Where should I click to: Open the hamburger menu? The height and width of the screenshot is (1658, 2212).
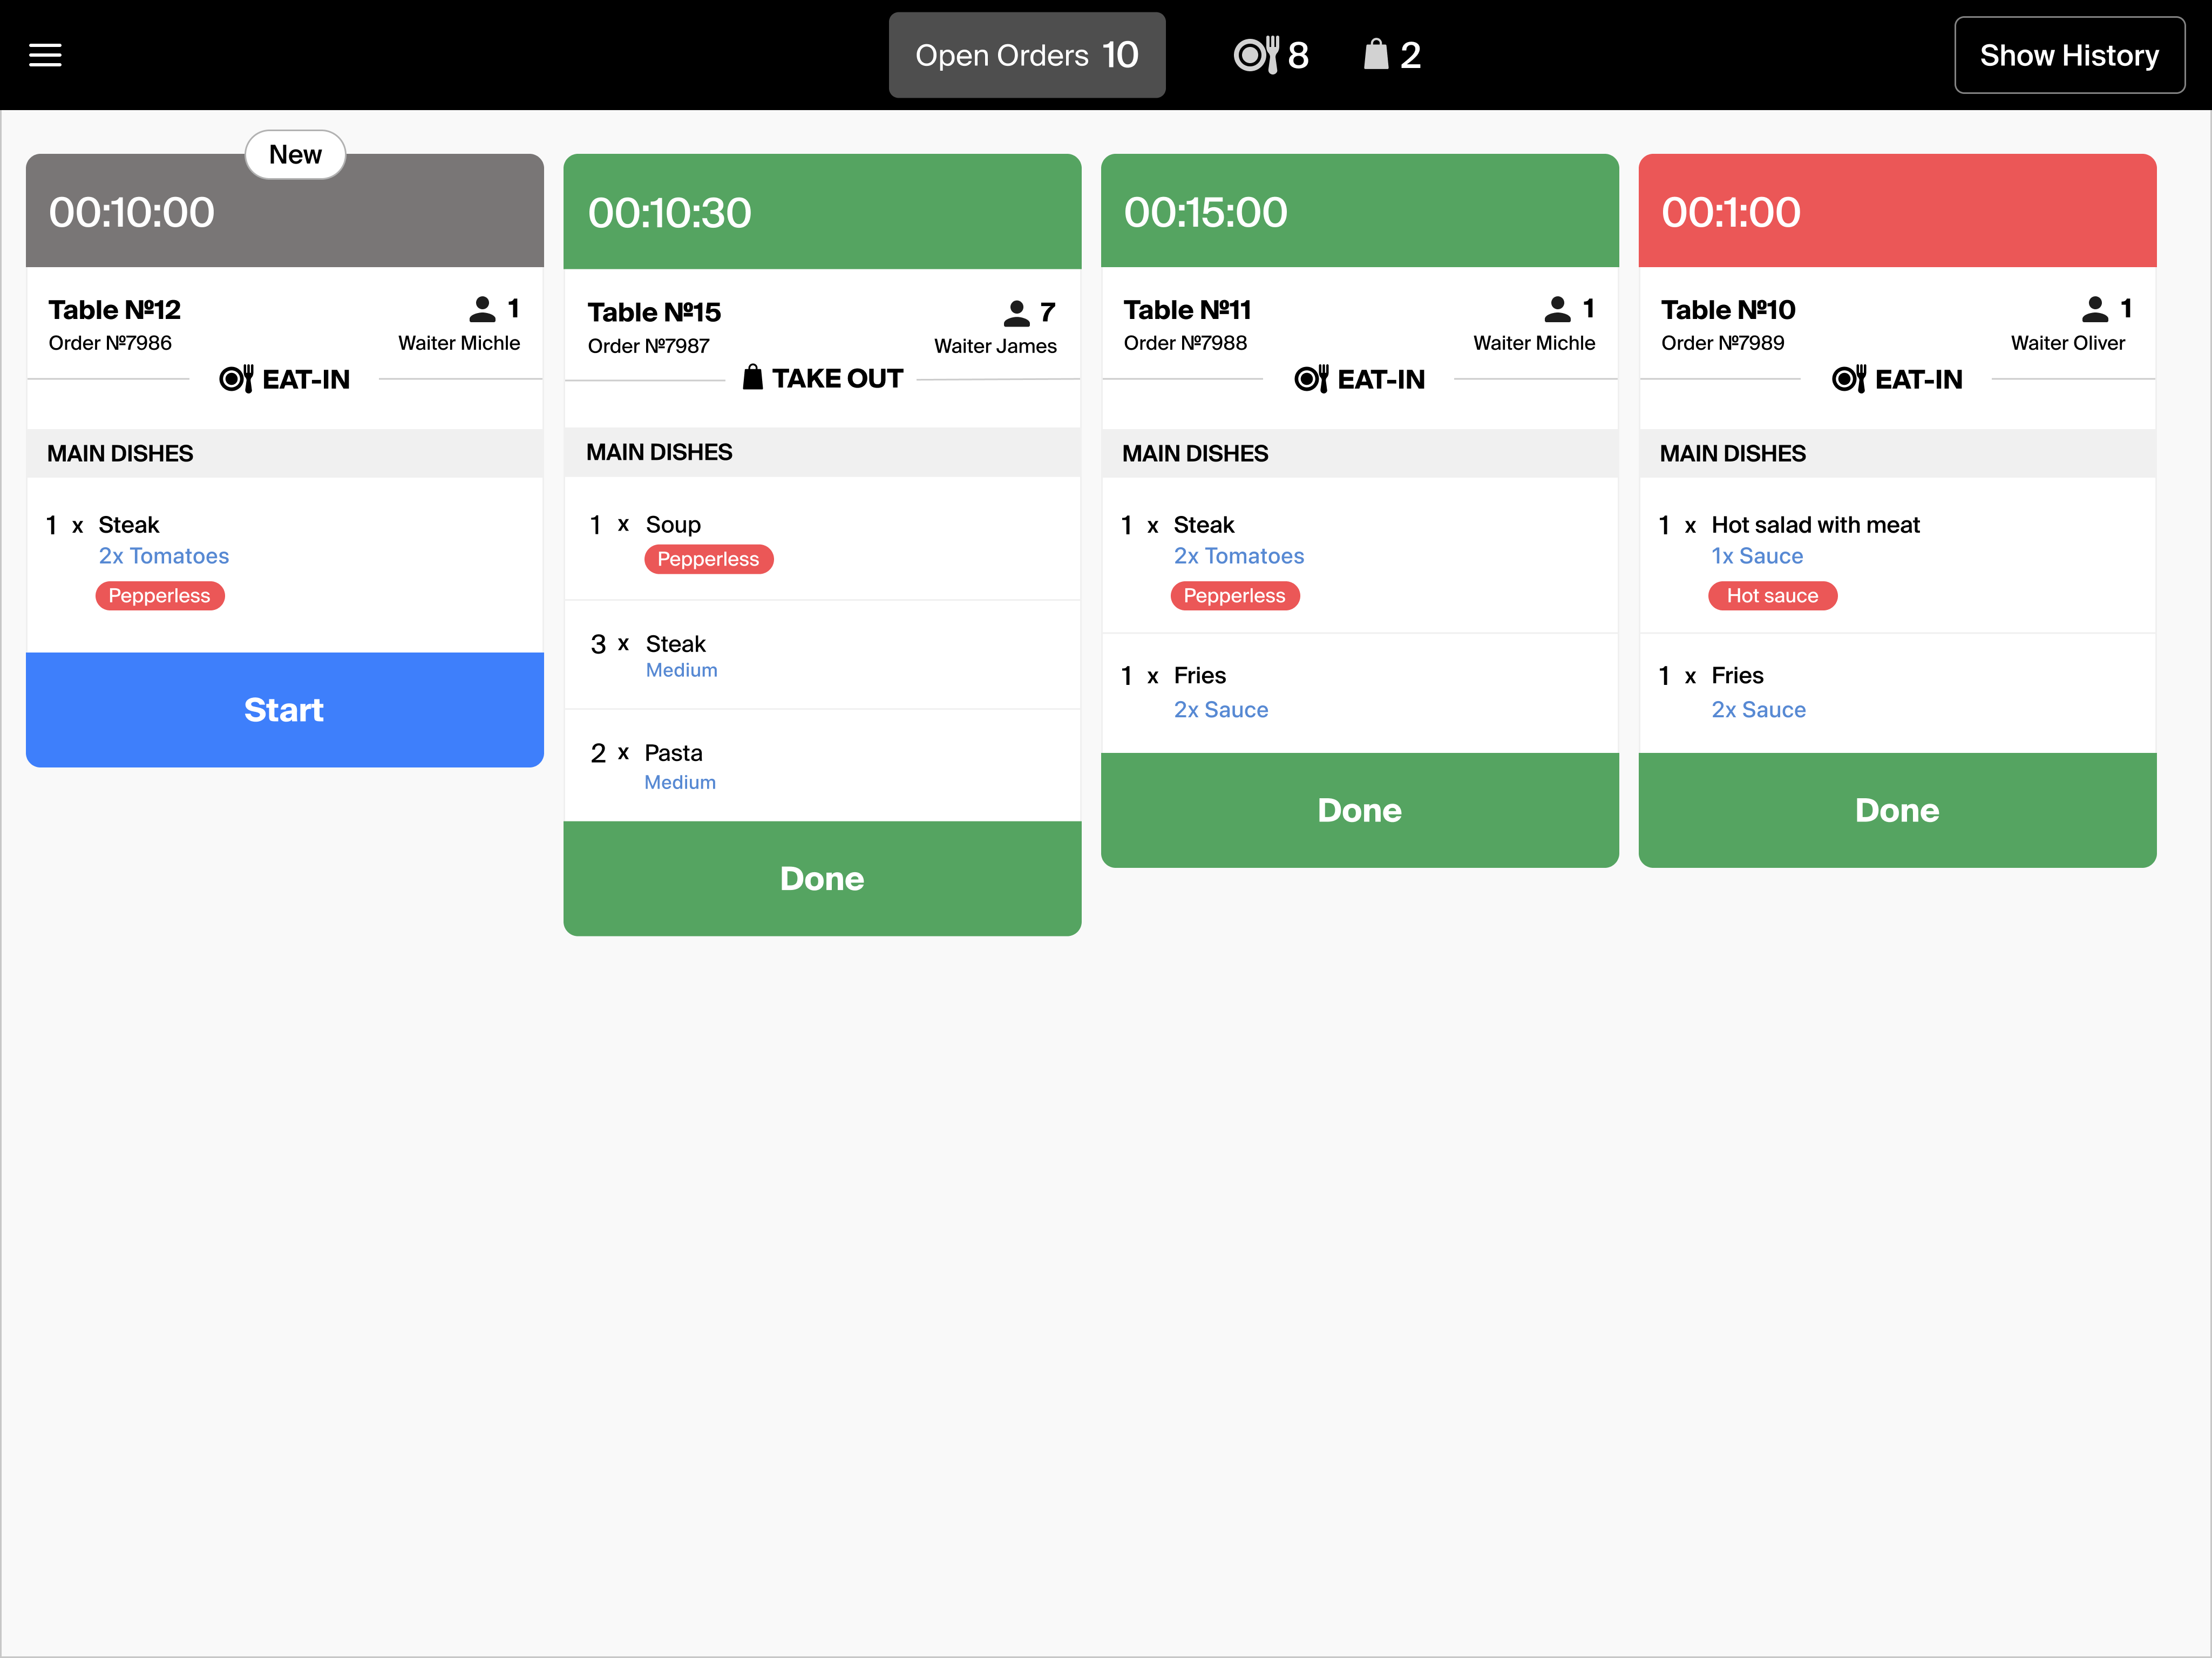pyautogui.click(x=45, y=55)
